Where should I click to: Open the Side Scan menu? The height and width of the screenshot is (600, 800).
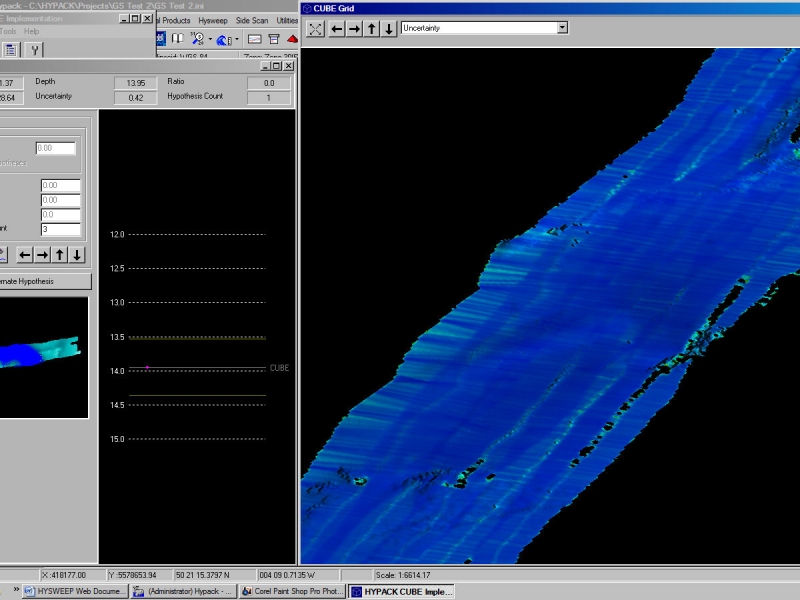251,20
